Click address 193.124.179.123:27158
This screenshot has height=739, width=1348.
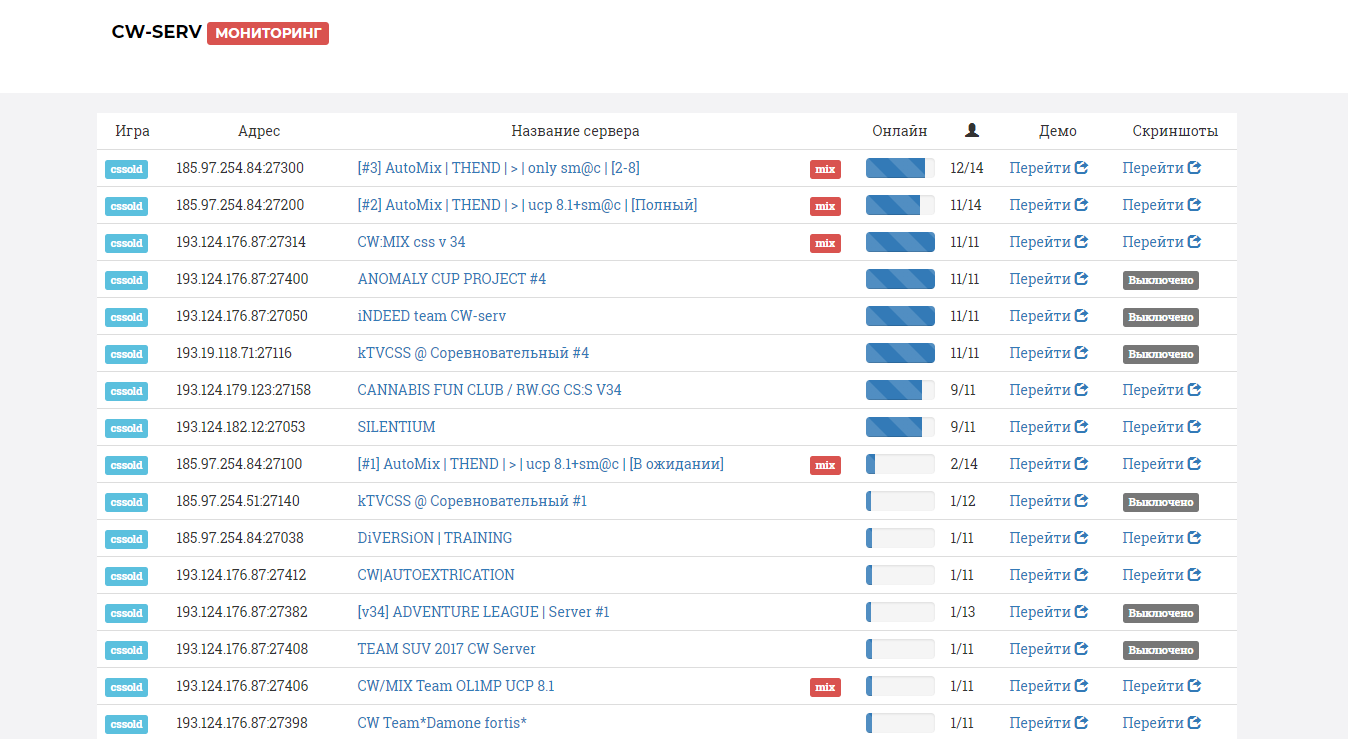[244, 390]
